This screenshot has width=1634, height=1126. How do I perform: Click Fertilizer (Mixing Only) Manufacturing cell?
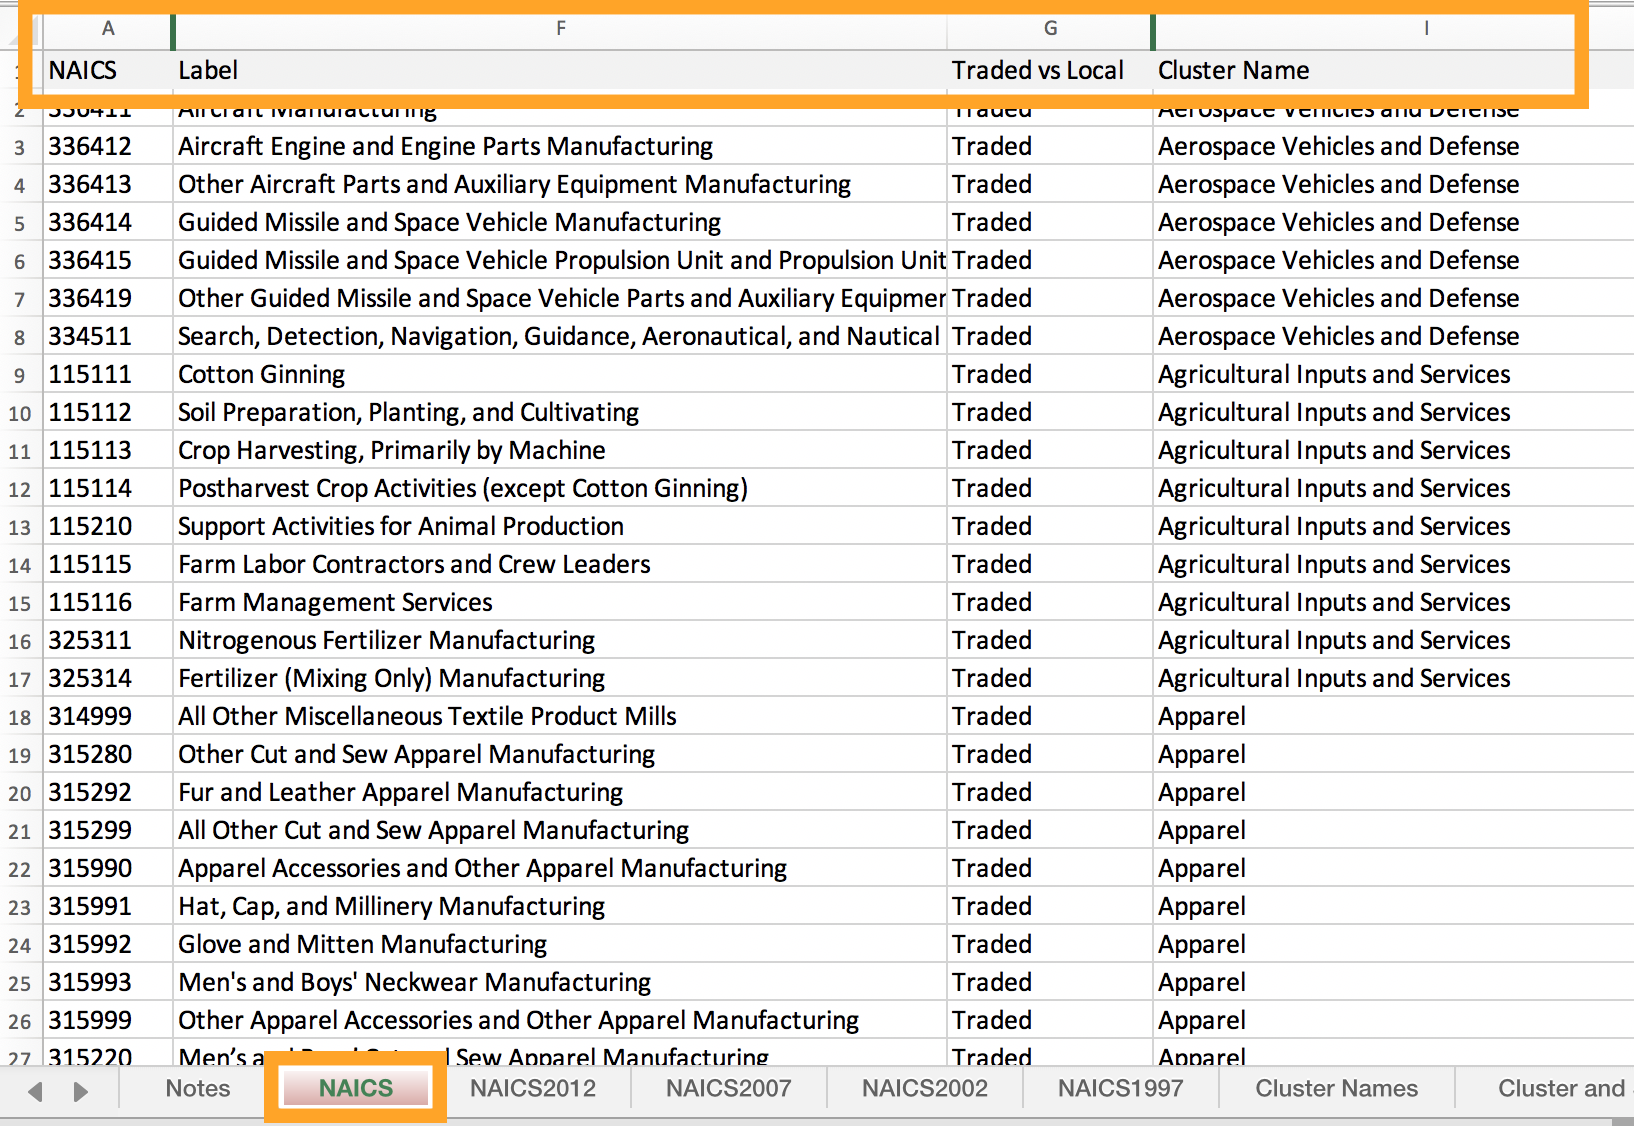(x=561, y=678)
